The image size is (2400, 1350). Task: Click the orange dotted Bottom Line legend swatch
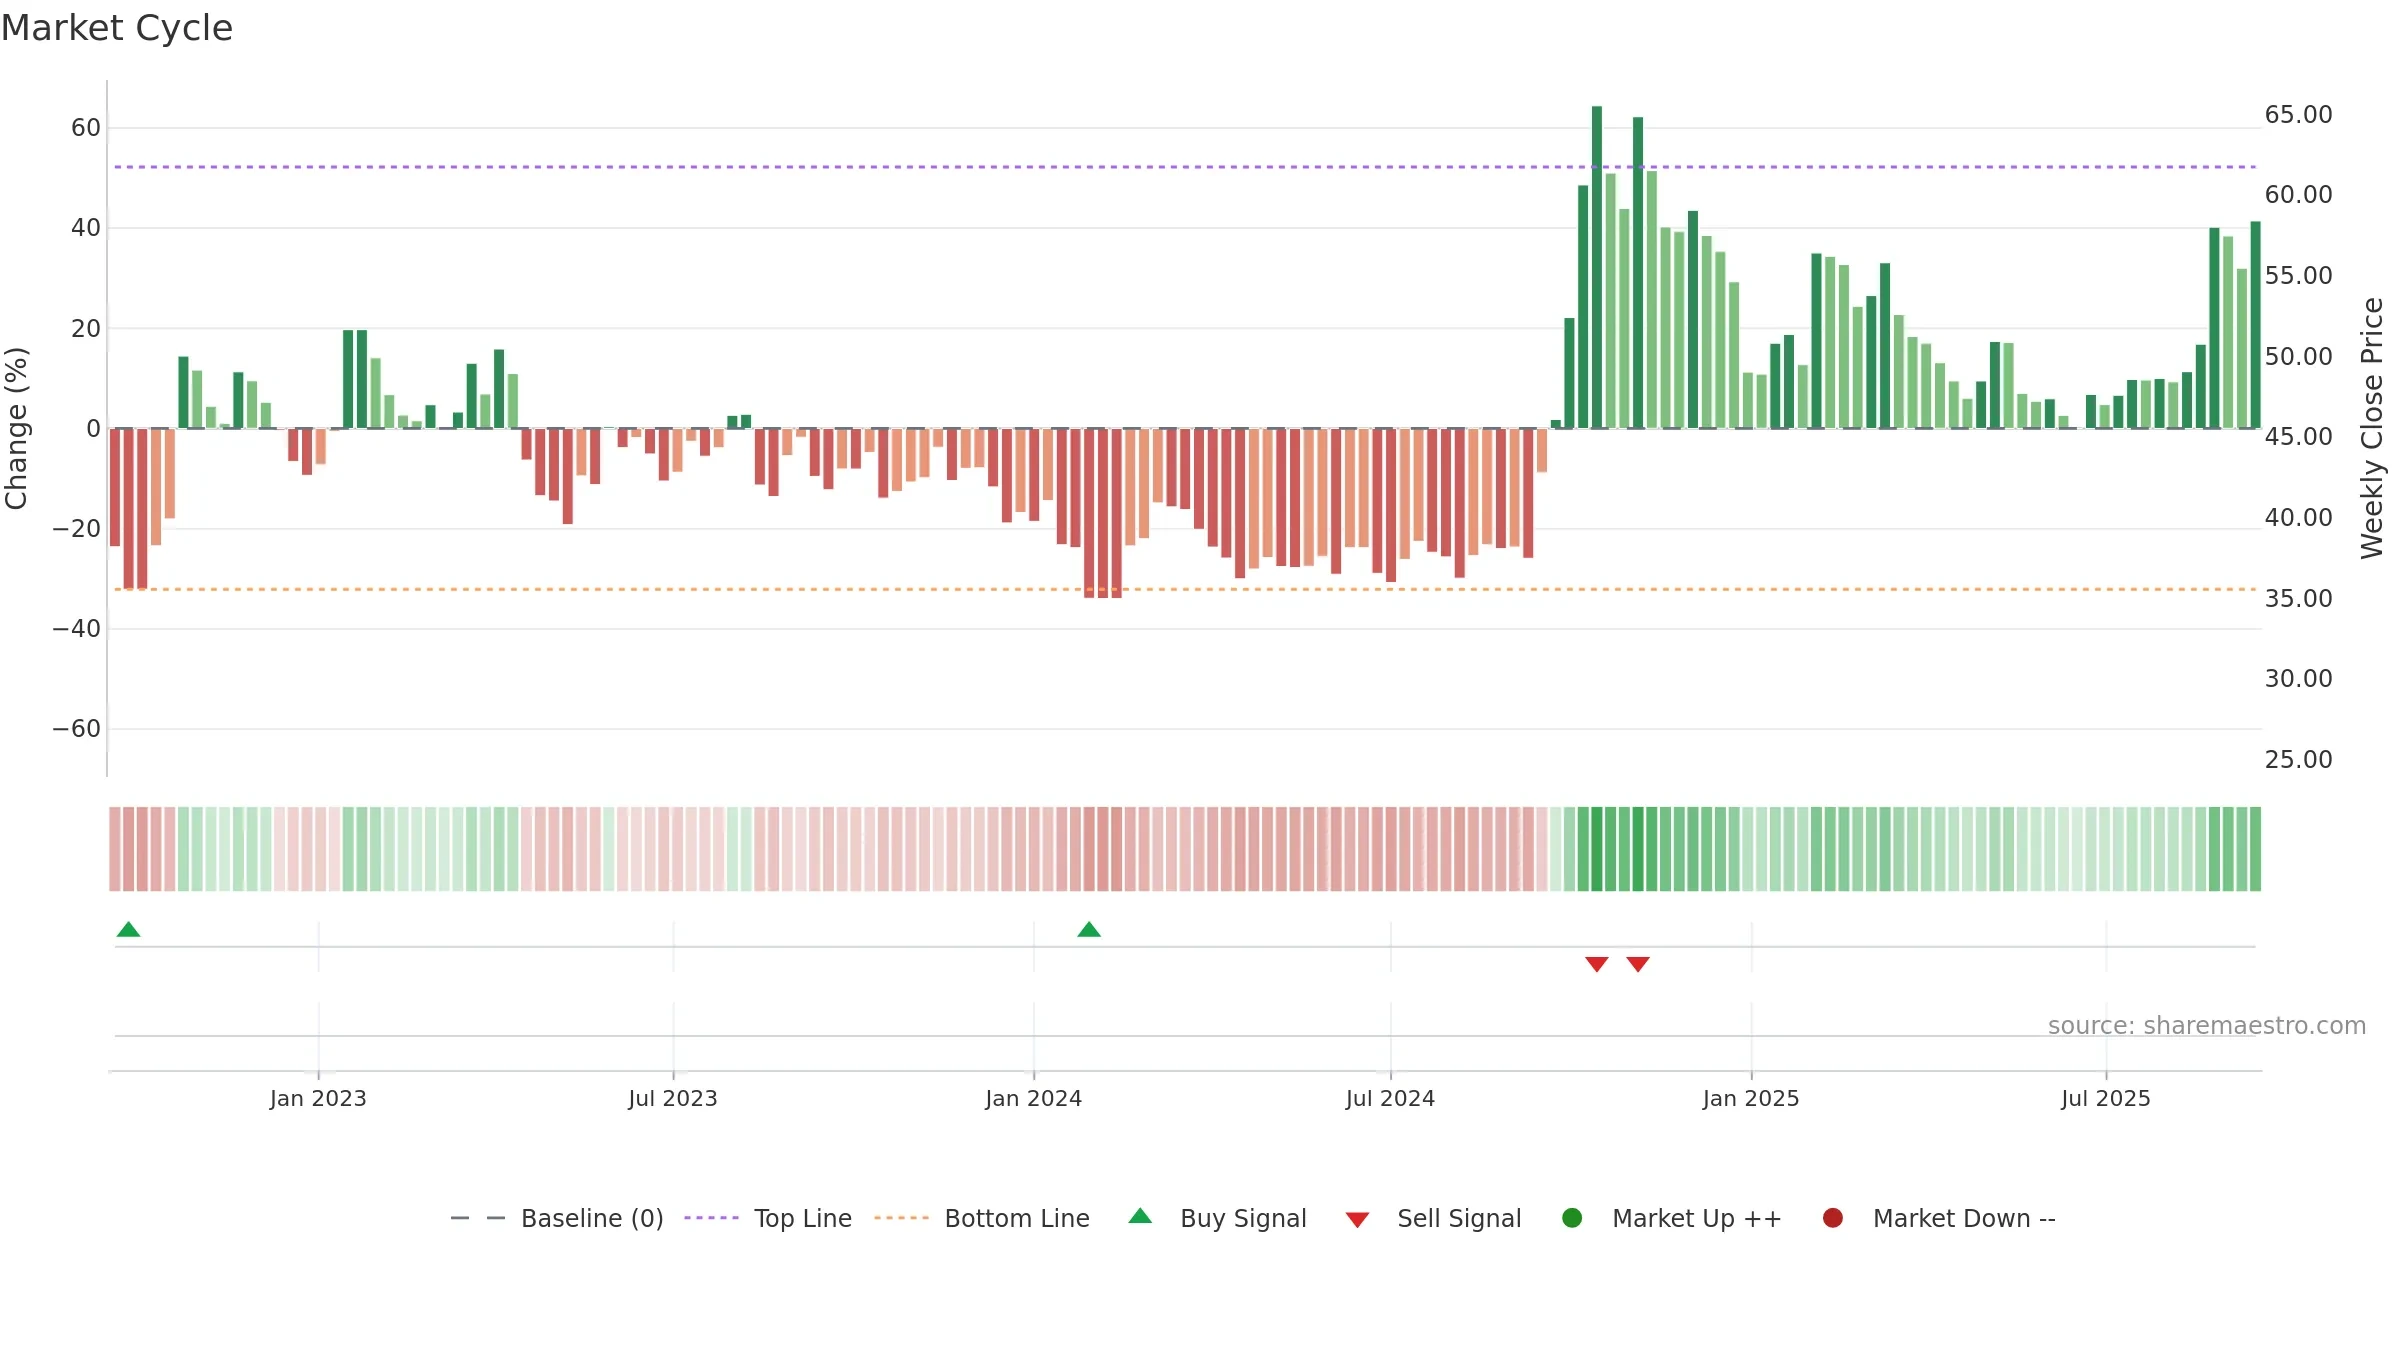901,1218
